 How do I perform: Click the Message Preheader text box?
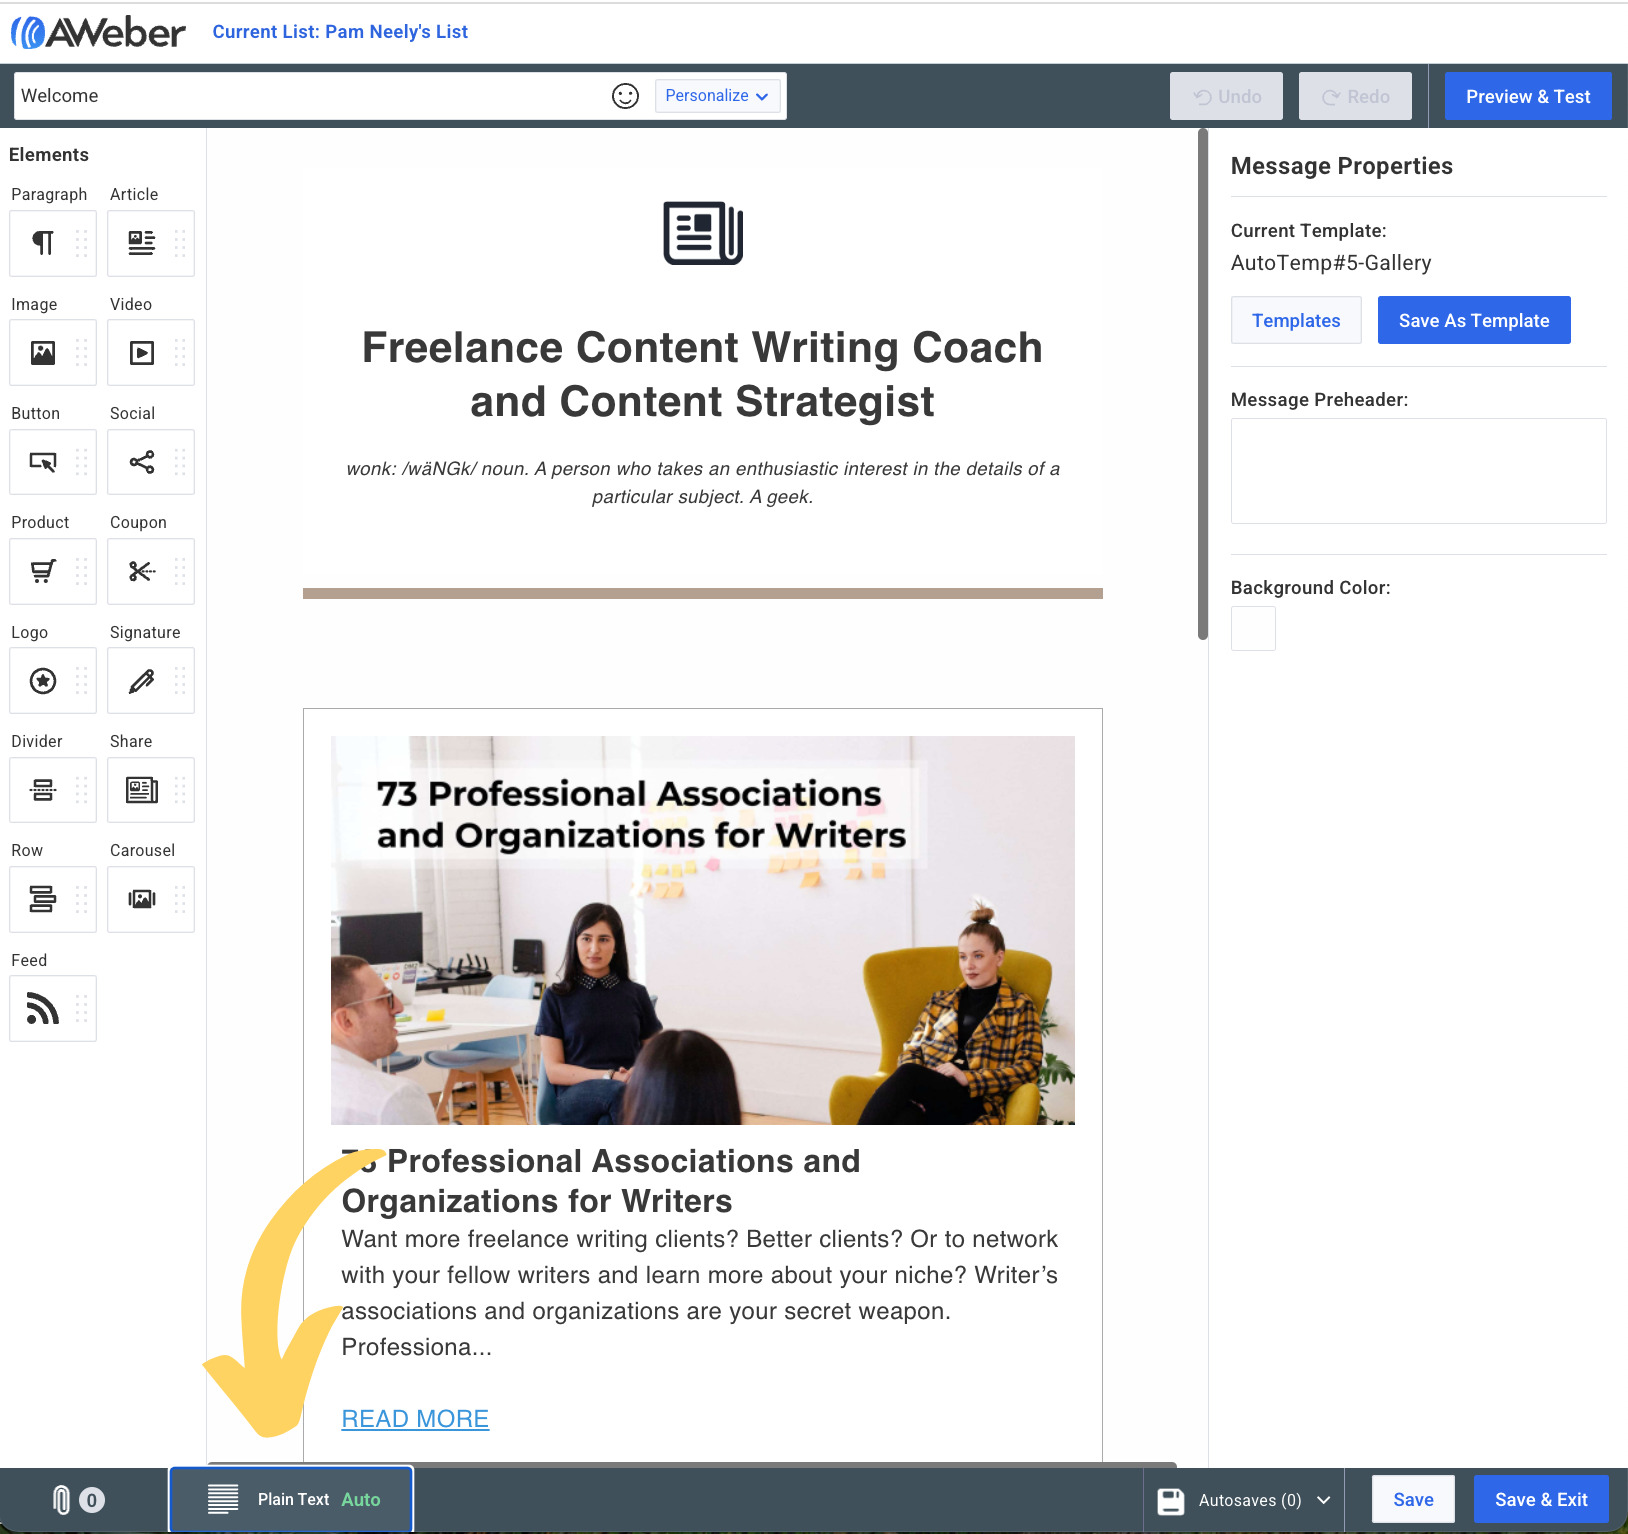click(1417, 471)
